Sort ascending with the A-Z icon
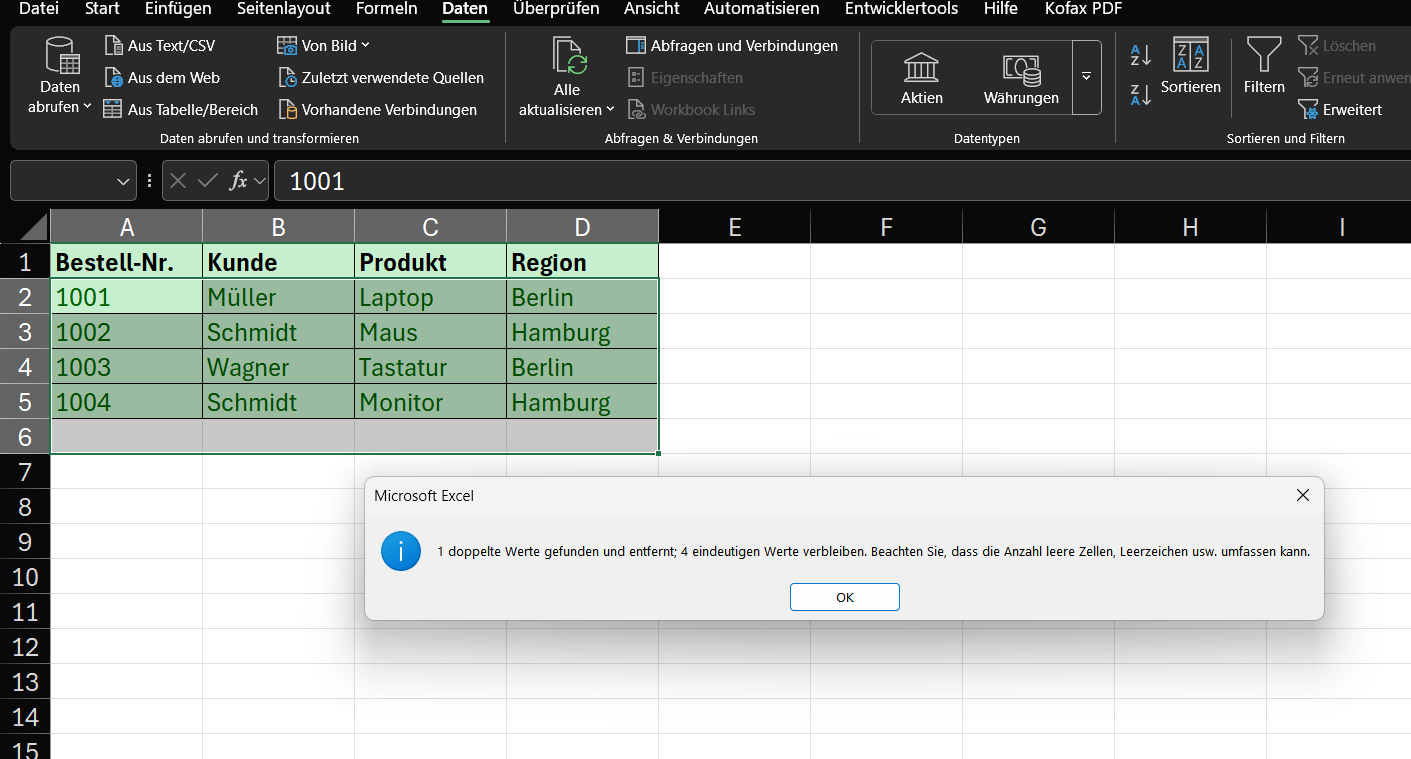The width and height of the screenshot is (1411, 759). coord(1139,55)
